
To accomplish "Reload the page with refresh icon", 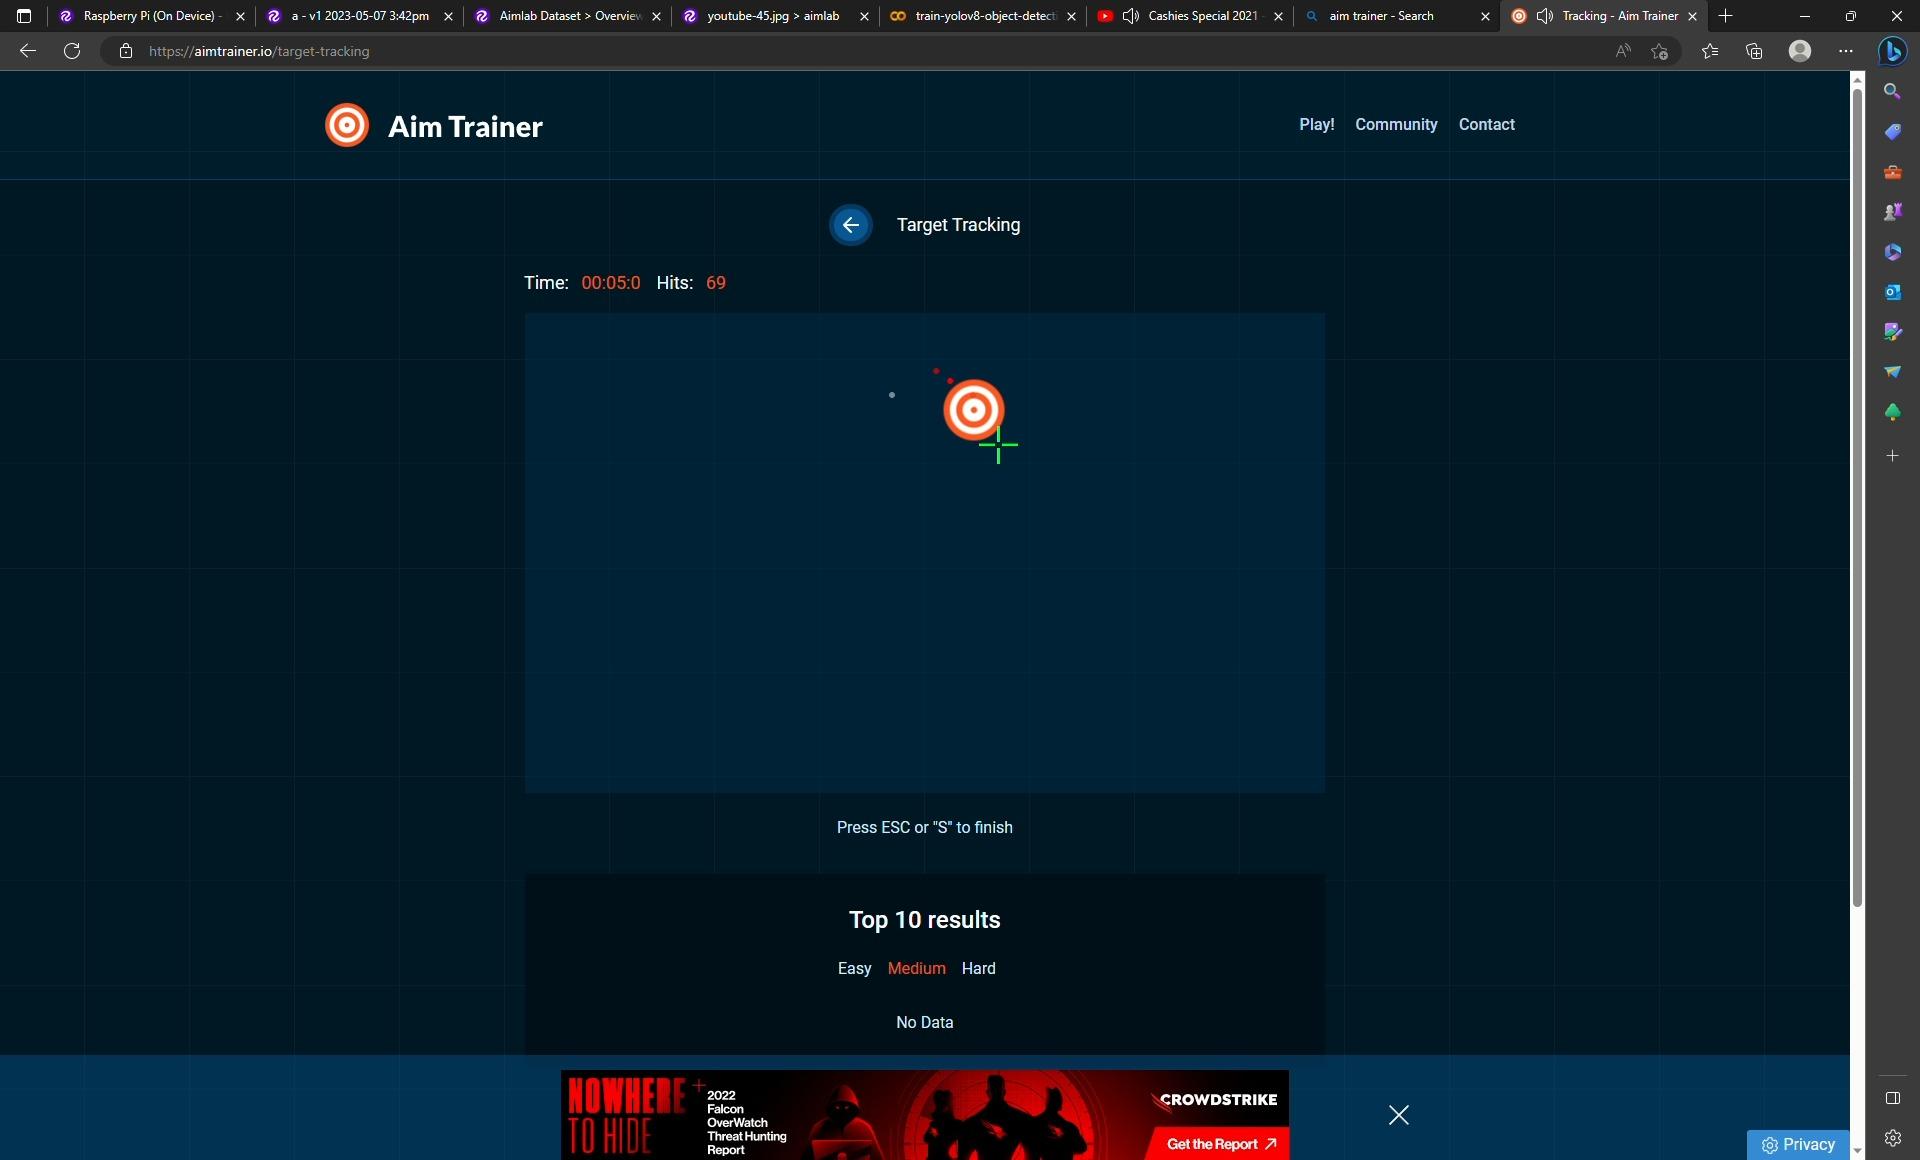I will point(72,51).
